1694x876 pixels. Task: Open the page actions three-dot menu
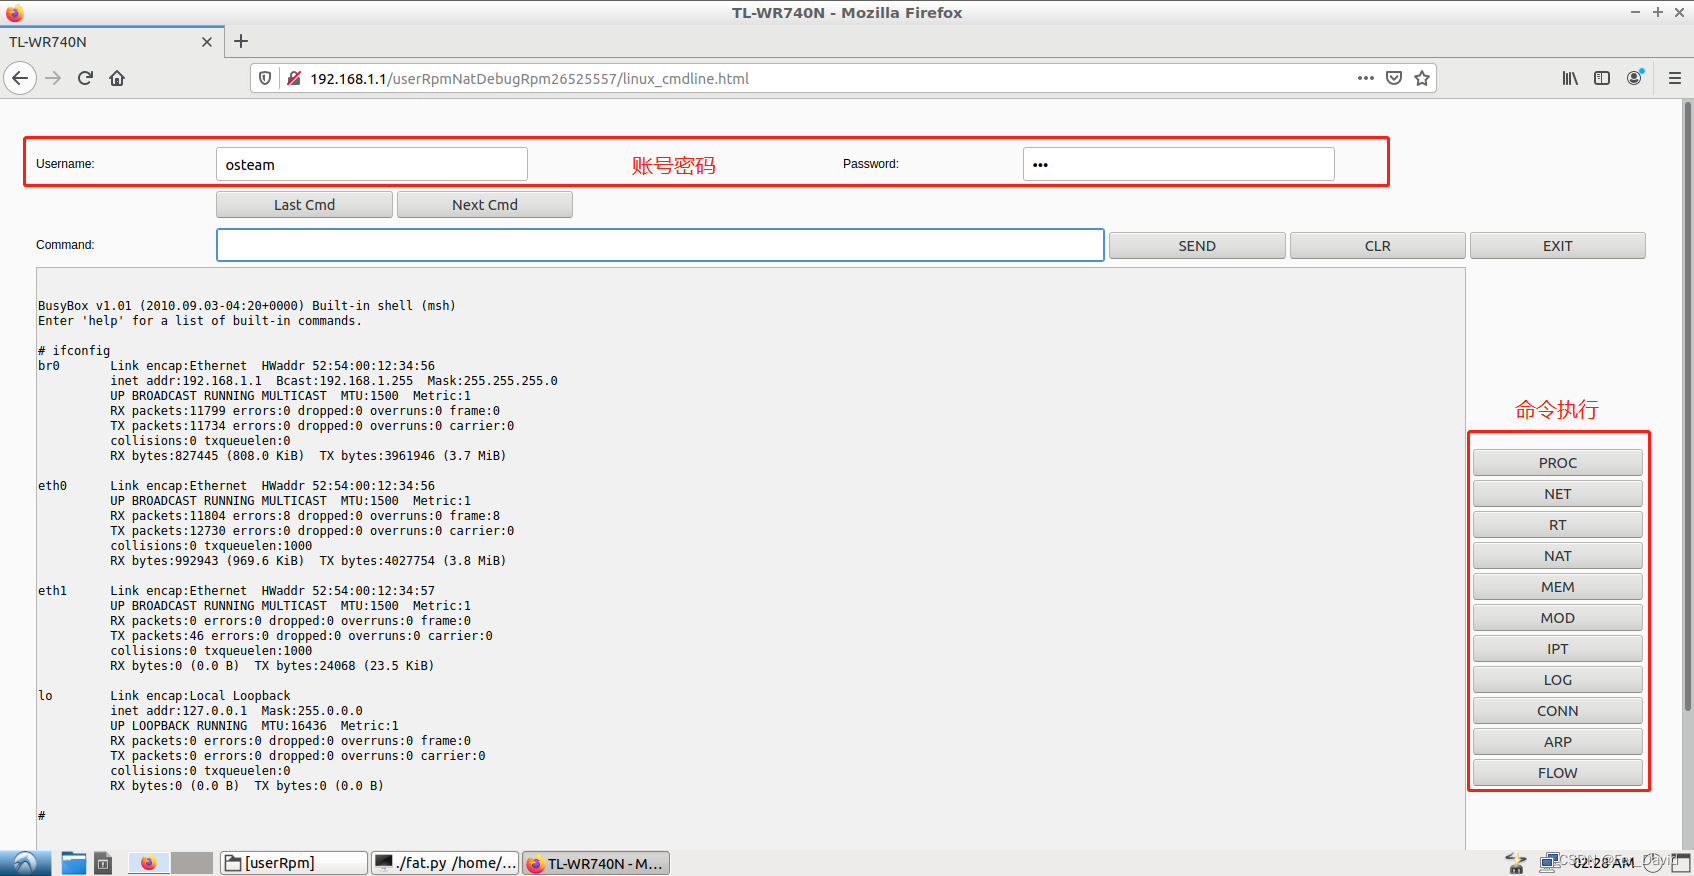coord(1366,78)
